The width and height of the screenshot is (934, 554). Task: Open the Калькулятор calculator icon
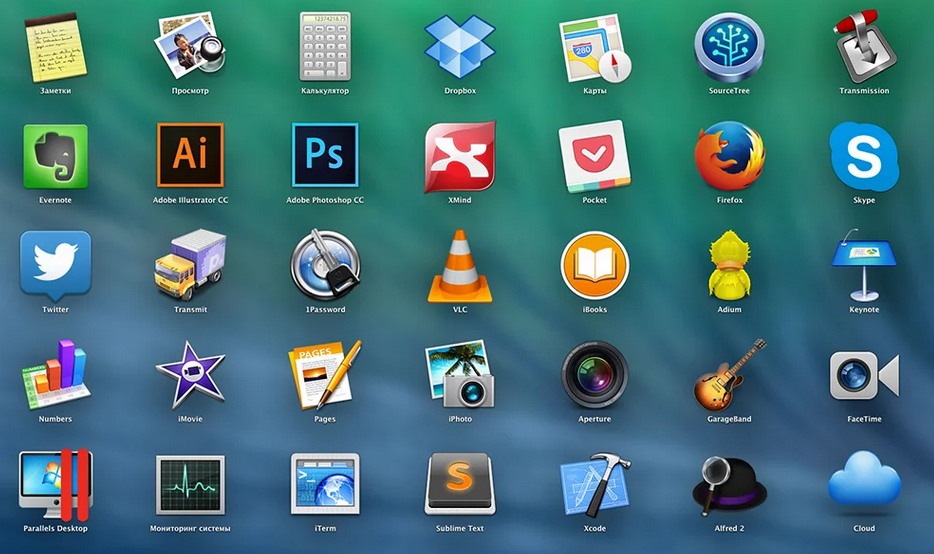point(325,46)
